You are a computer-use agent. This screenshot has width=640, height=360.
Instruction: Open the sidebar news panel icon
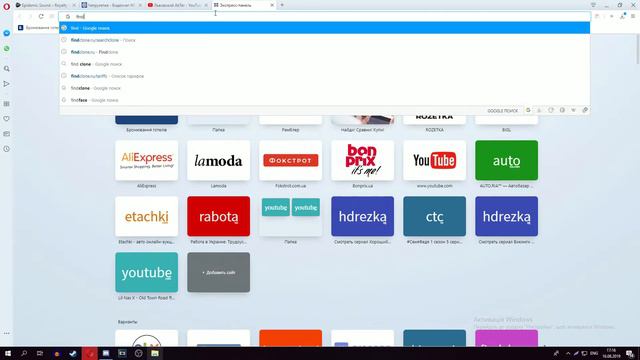[x=7, y=134]
